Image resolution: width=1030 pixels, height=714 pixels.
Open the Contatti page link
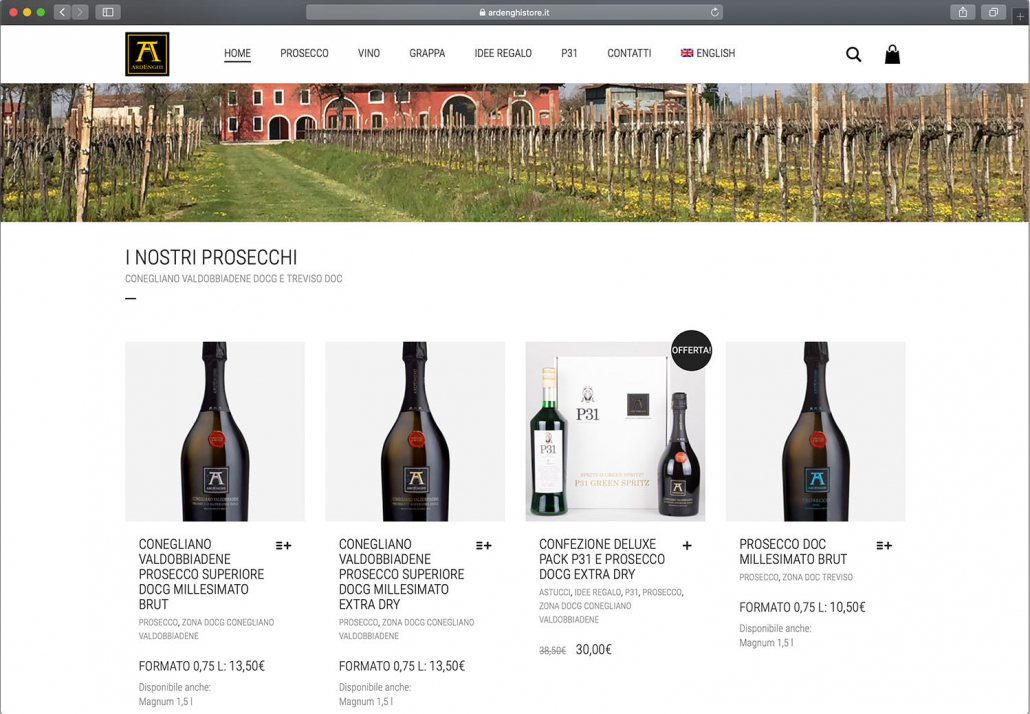[629, 53]
